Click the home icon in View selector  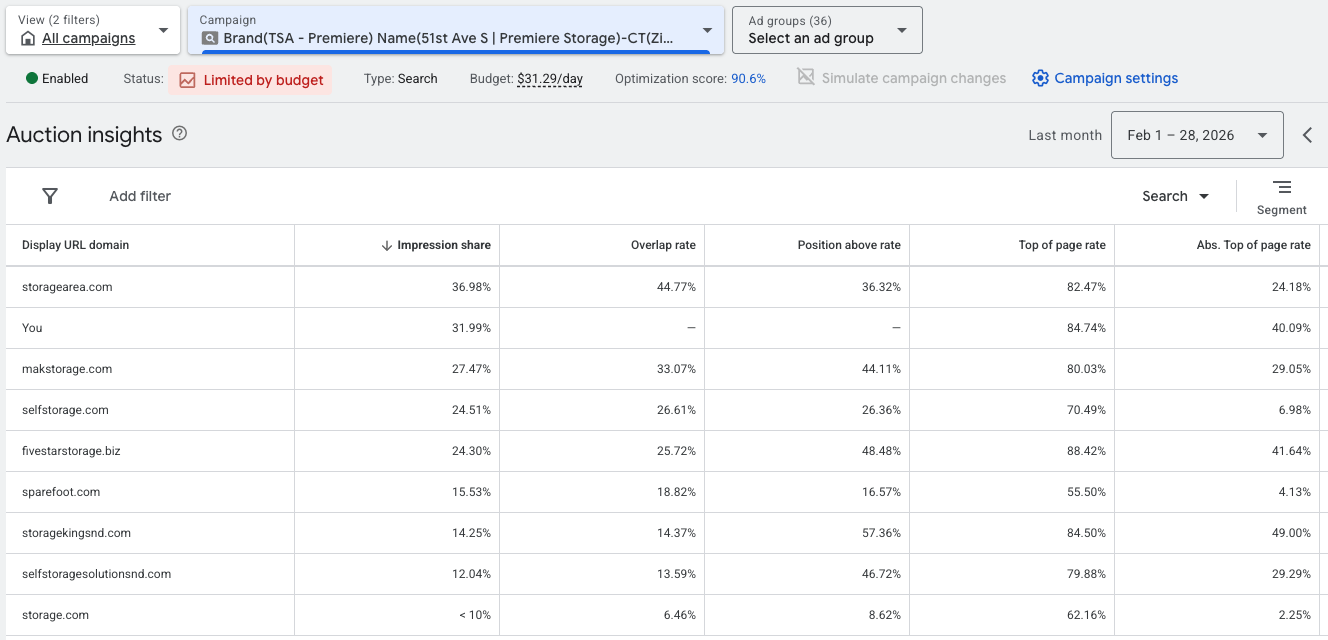[x=27, y=39]
